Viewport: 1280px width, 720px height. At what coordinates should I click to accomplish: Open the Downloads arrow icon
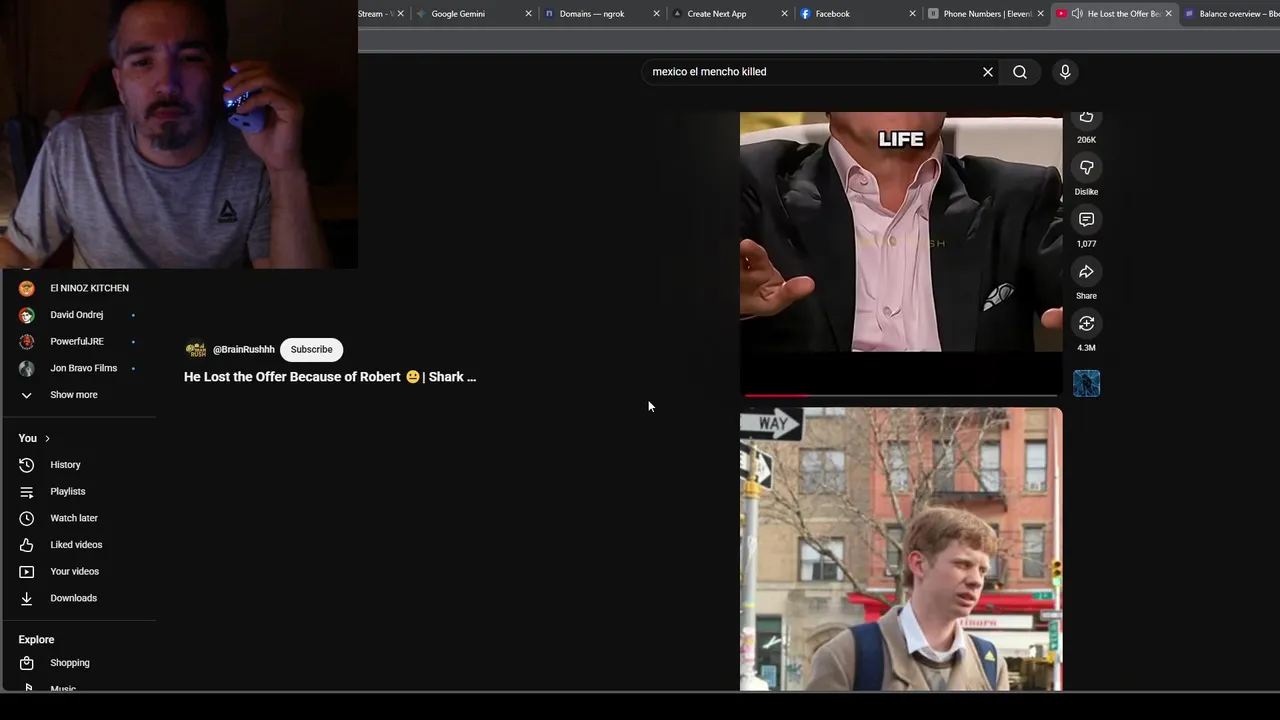27,598
